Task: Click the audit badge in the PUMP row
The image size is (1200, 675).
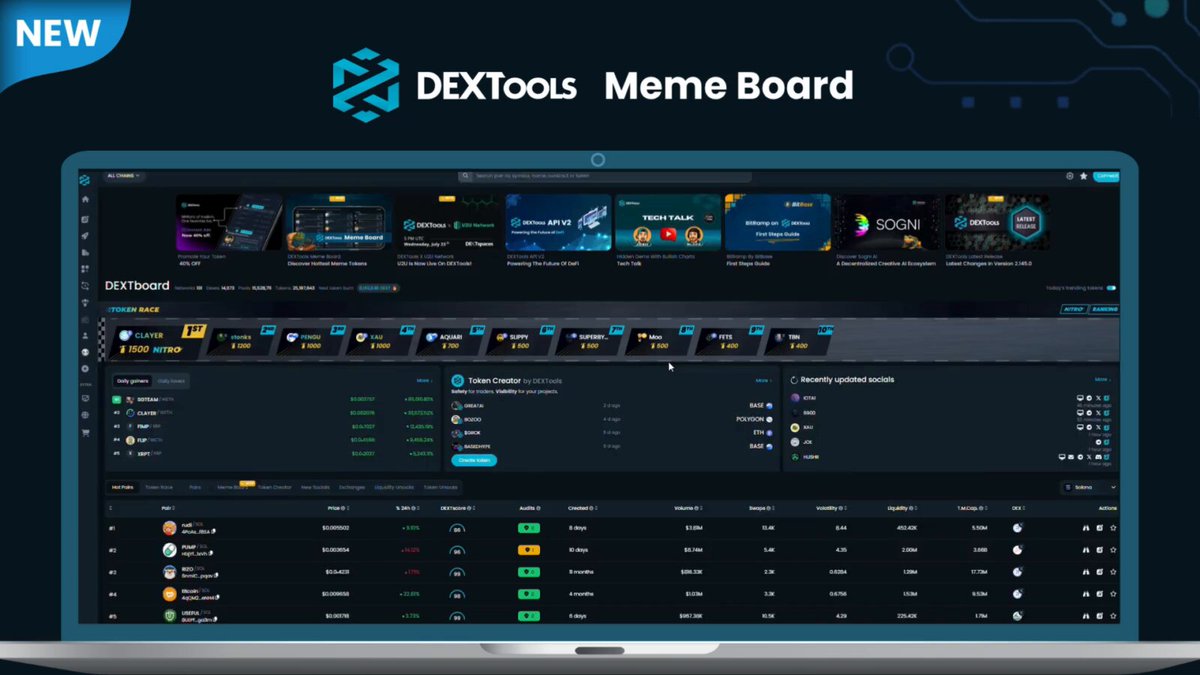Action: coord(528,550)
